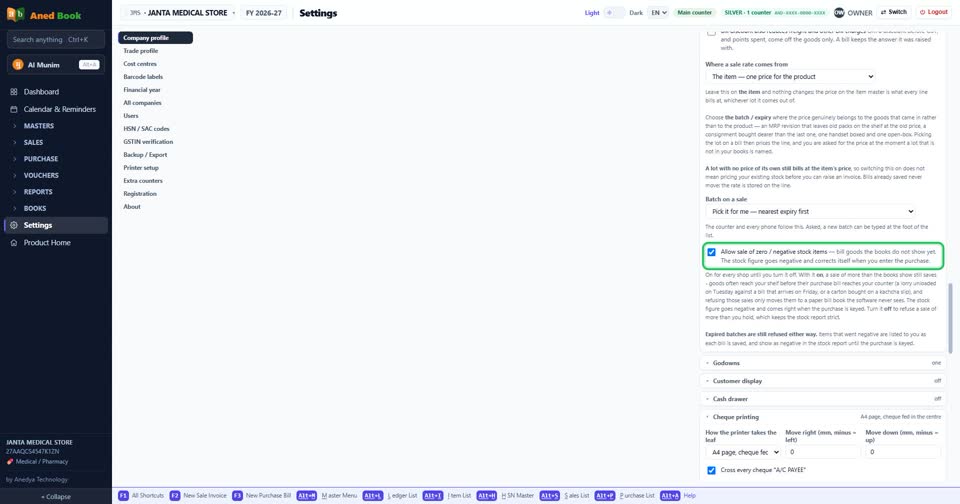Open the Financial year settings tab

pyautogui.click(x=156, y=90)
